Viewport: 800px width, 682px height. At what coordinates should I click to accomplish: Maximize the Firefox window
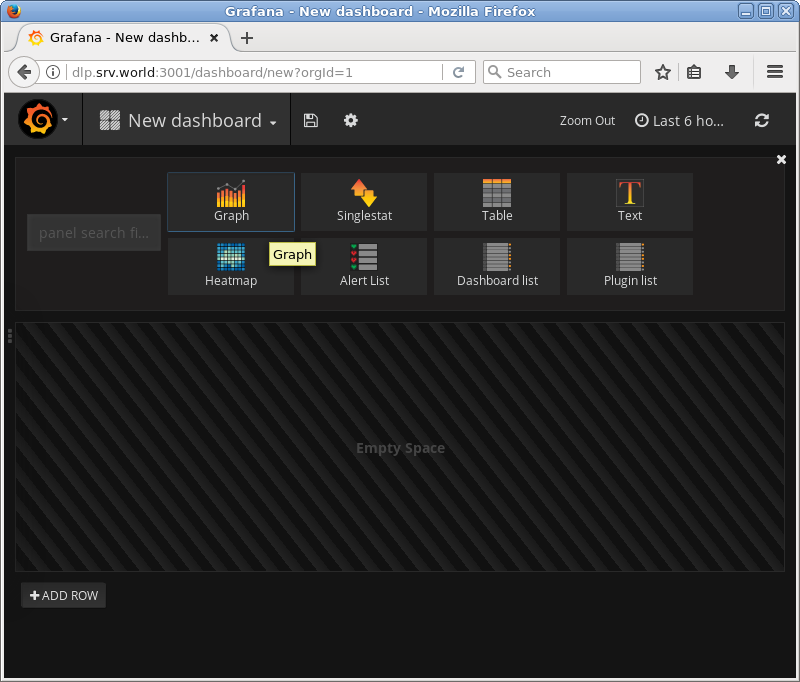(x=766, y=11)
